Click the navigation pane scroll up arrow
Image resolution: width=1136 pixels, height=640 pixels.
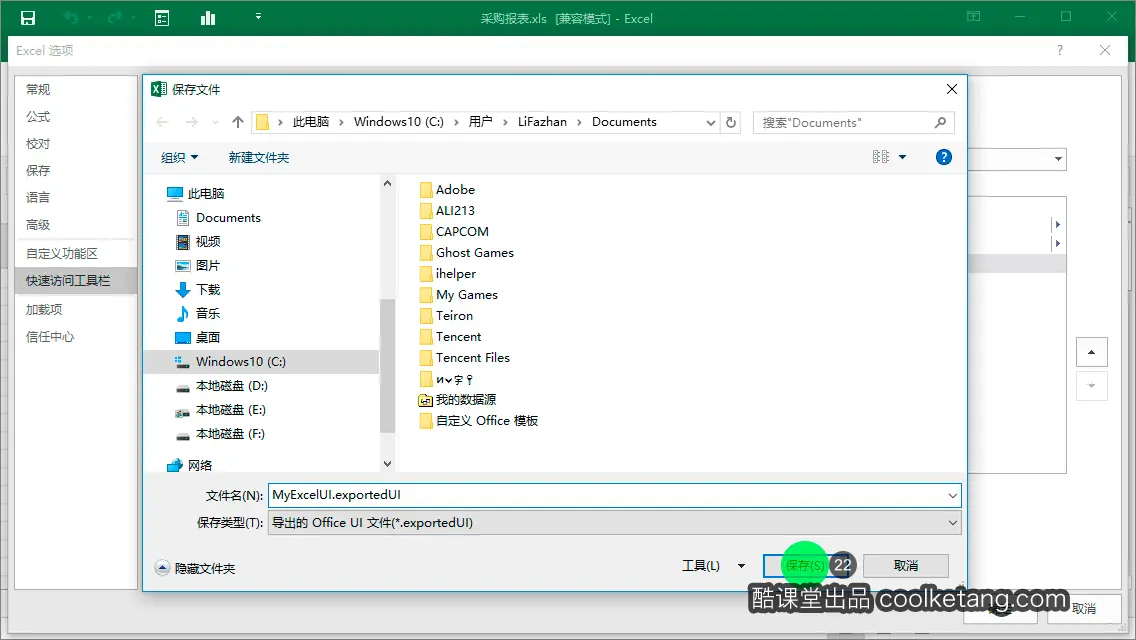click(x=388, y=183)
